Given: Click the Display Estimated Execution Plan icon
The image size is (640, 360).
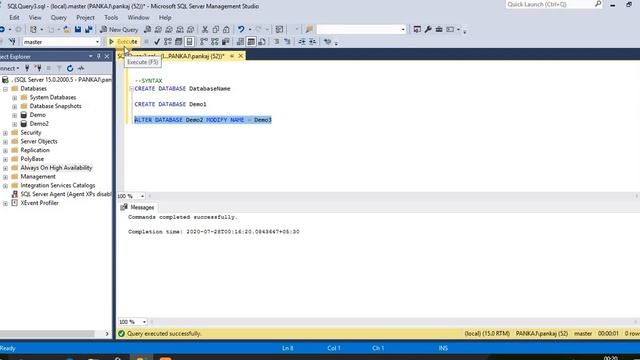Looking at the screenshot, I should (168, 42).
